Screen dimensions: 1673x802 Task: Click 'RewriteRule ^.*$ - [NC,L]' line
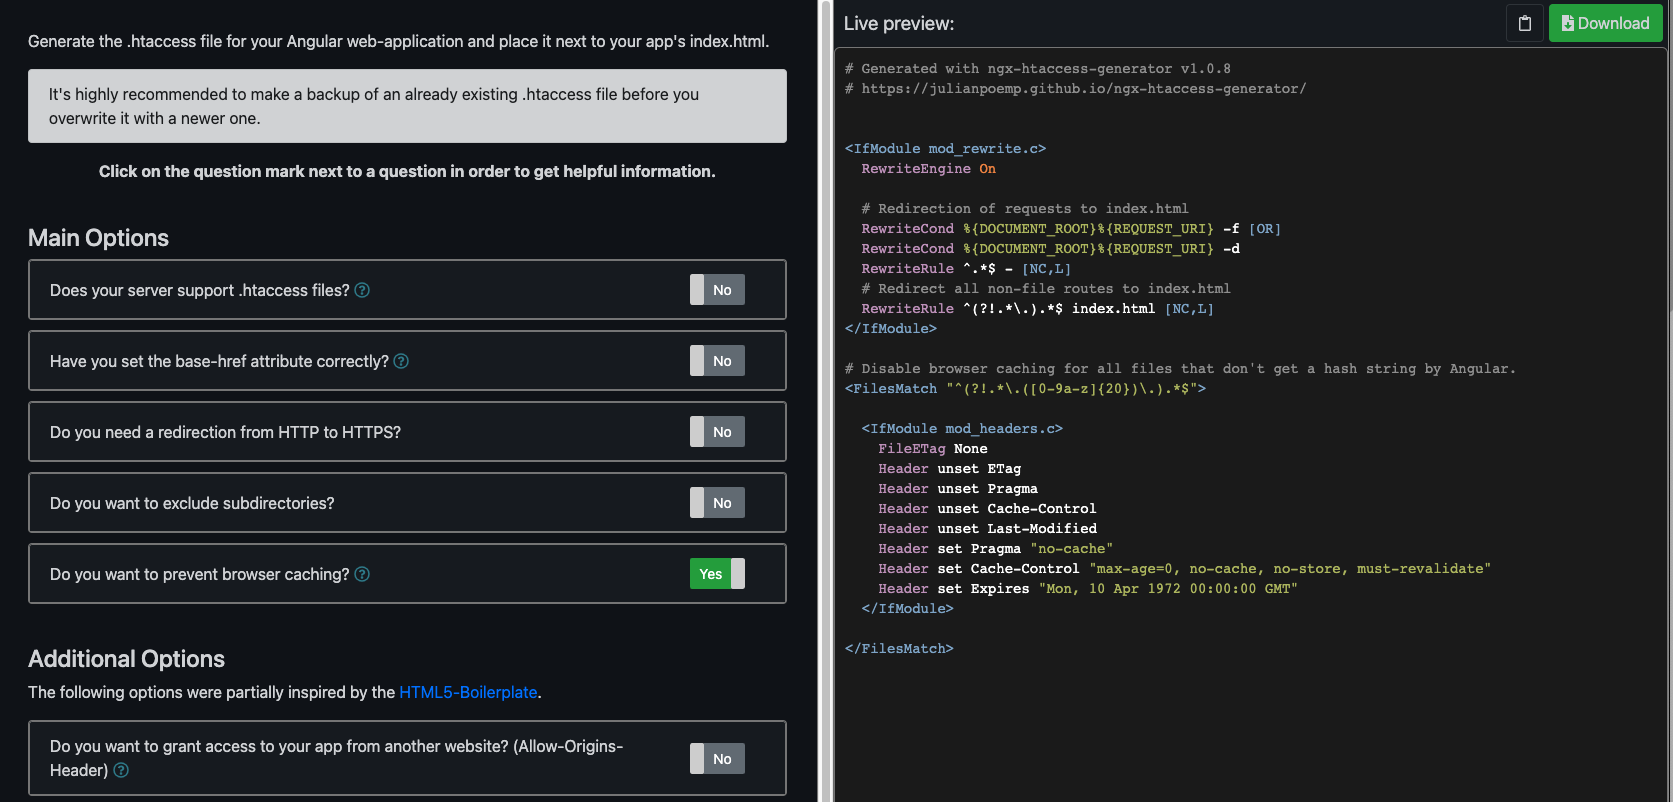point(966,269)
